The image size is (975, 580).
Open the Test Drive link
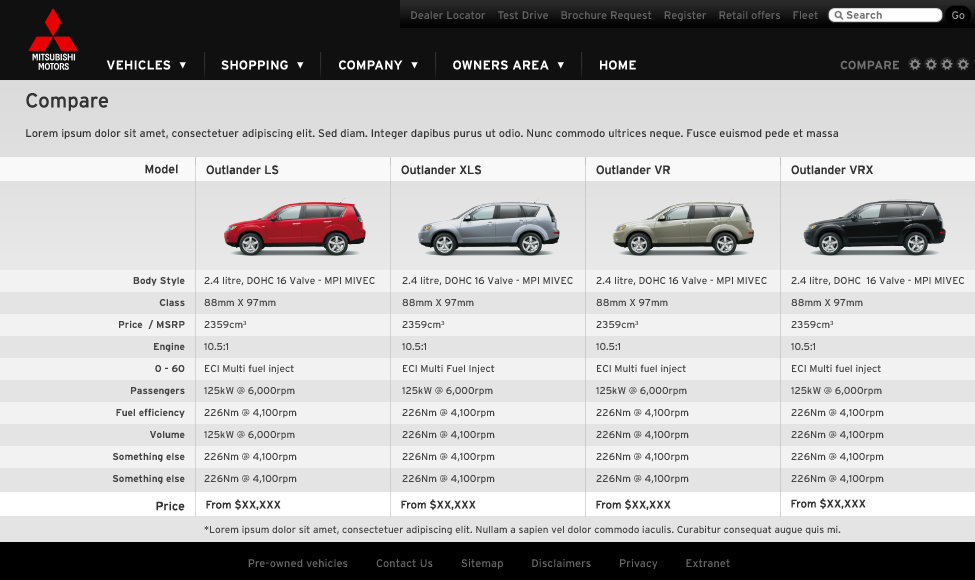coord(523,16)
